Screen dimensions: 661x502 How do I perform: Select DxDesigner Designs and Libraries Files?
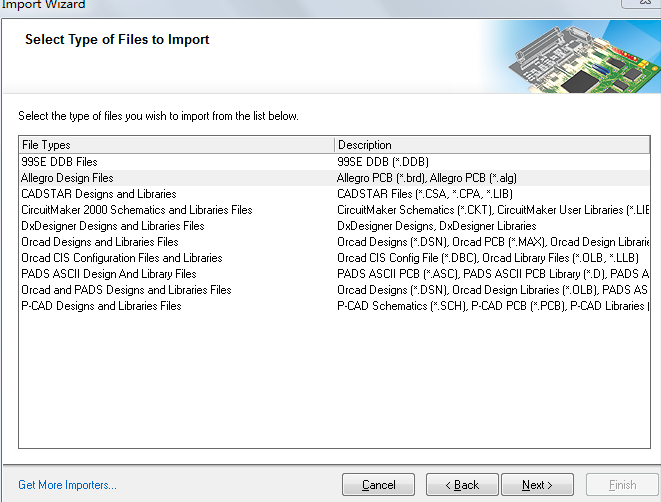click(113, 226)
